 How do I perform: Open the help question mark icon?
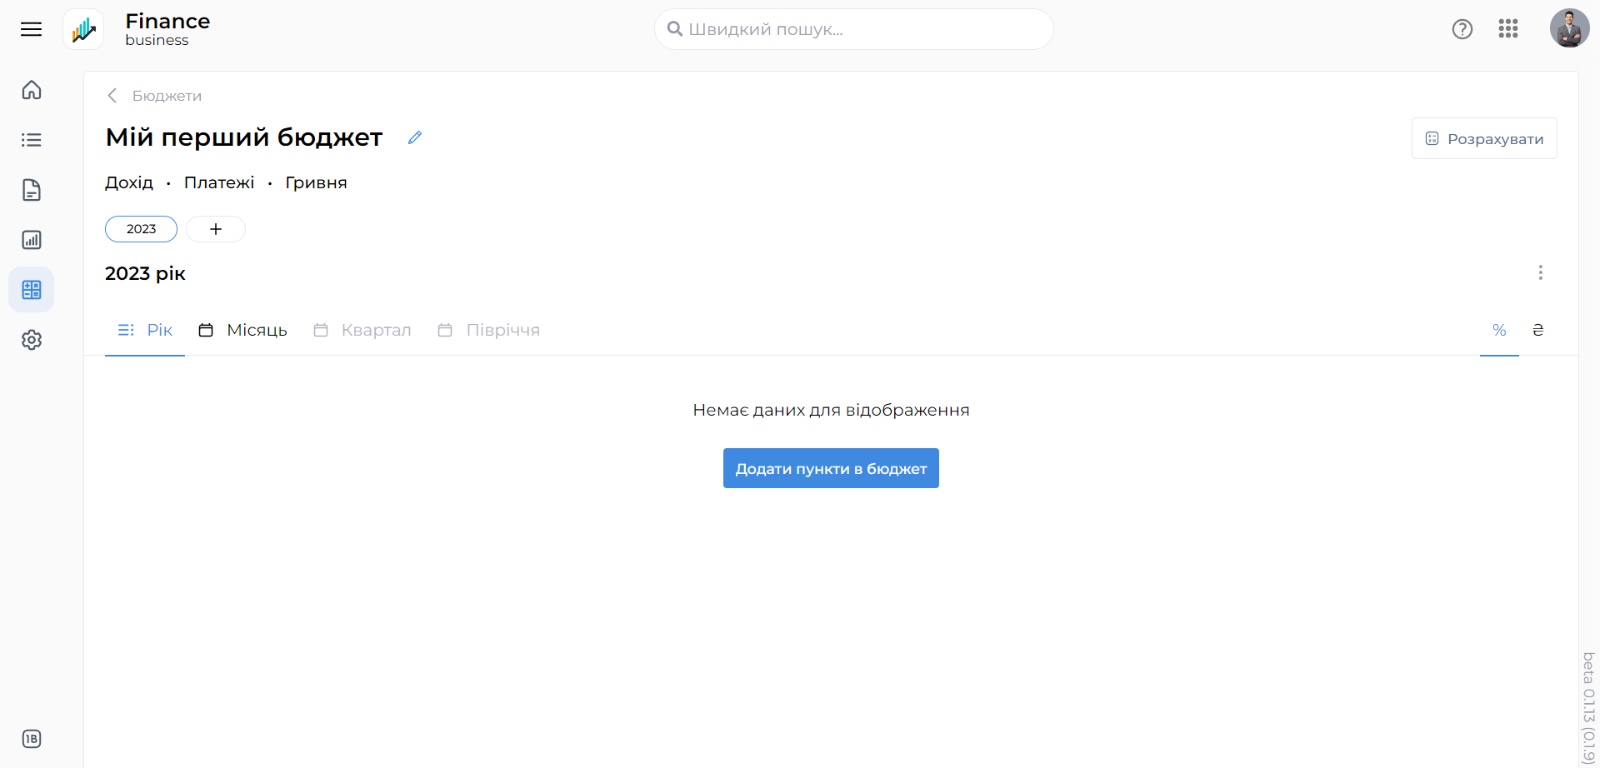point(1462,29)
